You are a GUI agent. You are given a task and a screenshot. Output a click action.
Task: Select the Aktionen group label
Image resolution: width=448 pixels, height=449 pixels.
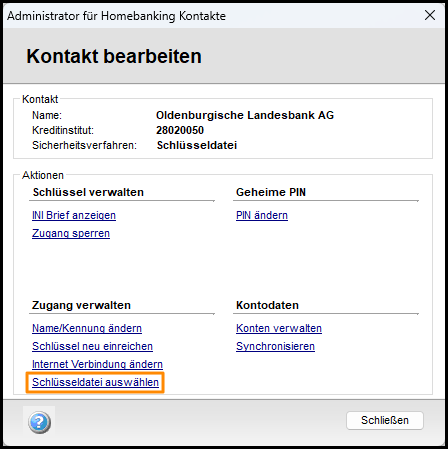pos(43,175)
